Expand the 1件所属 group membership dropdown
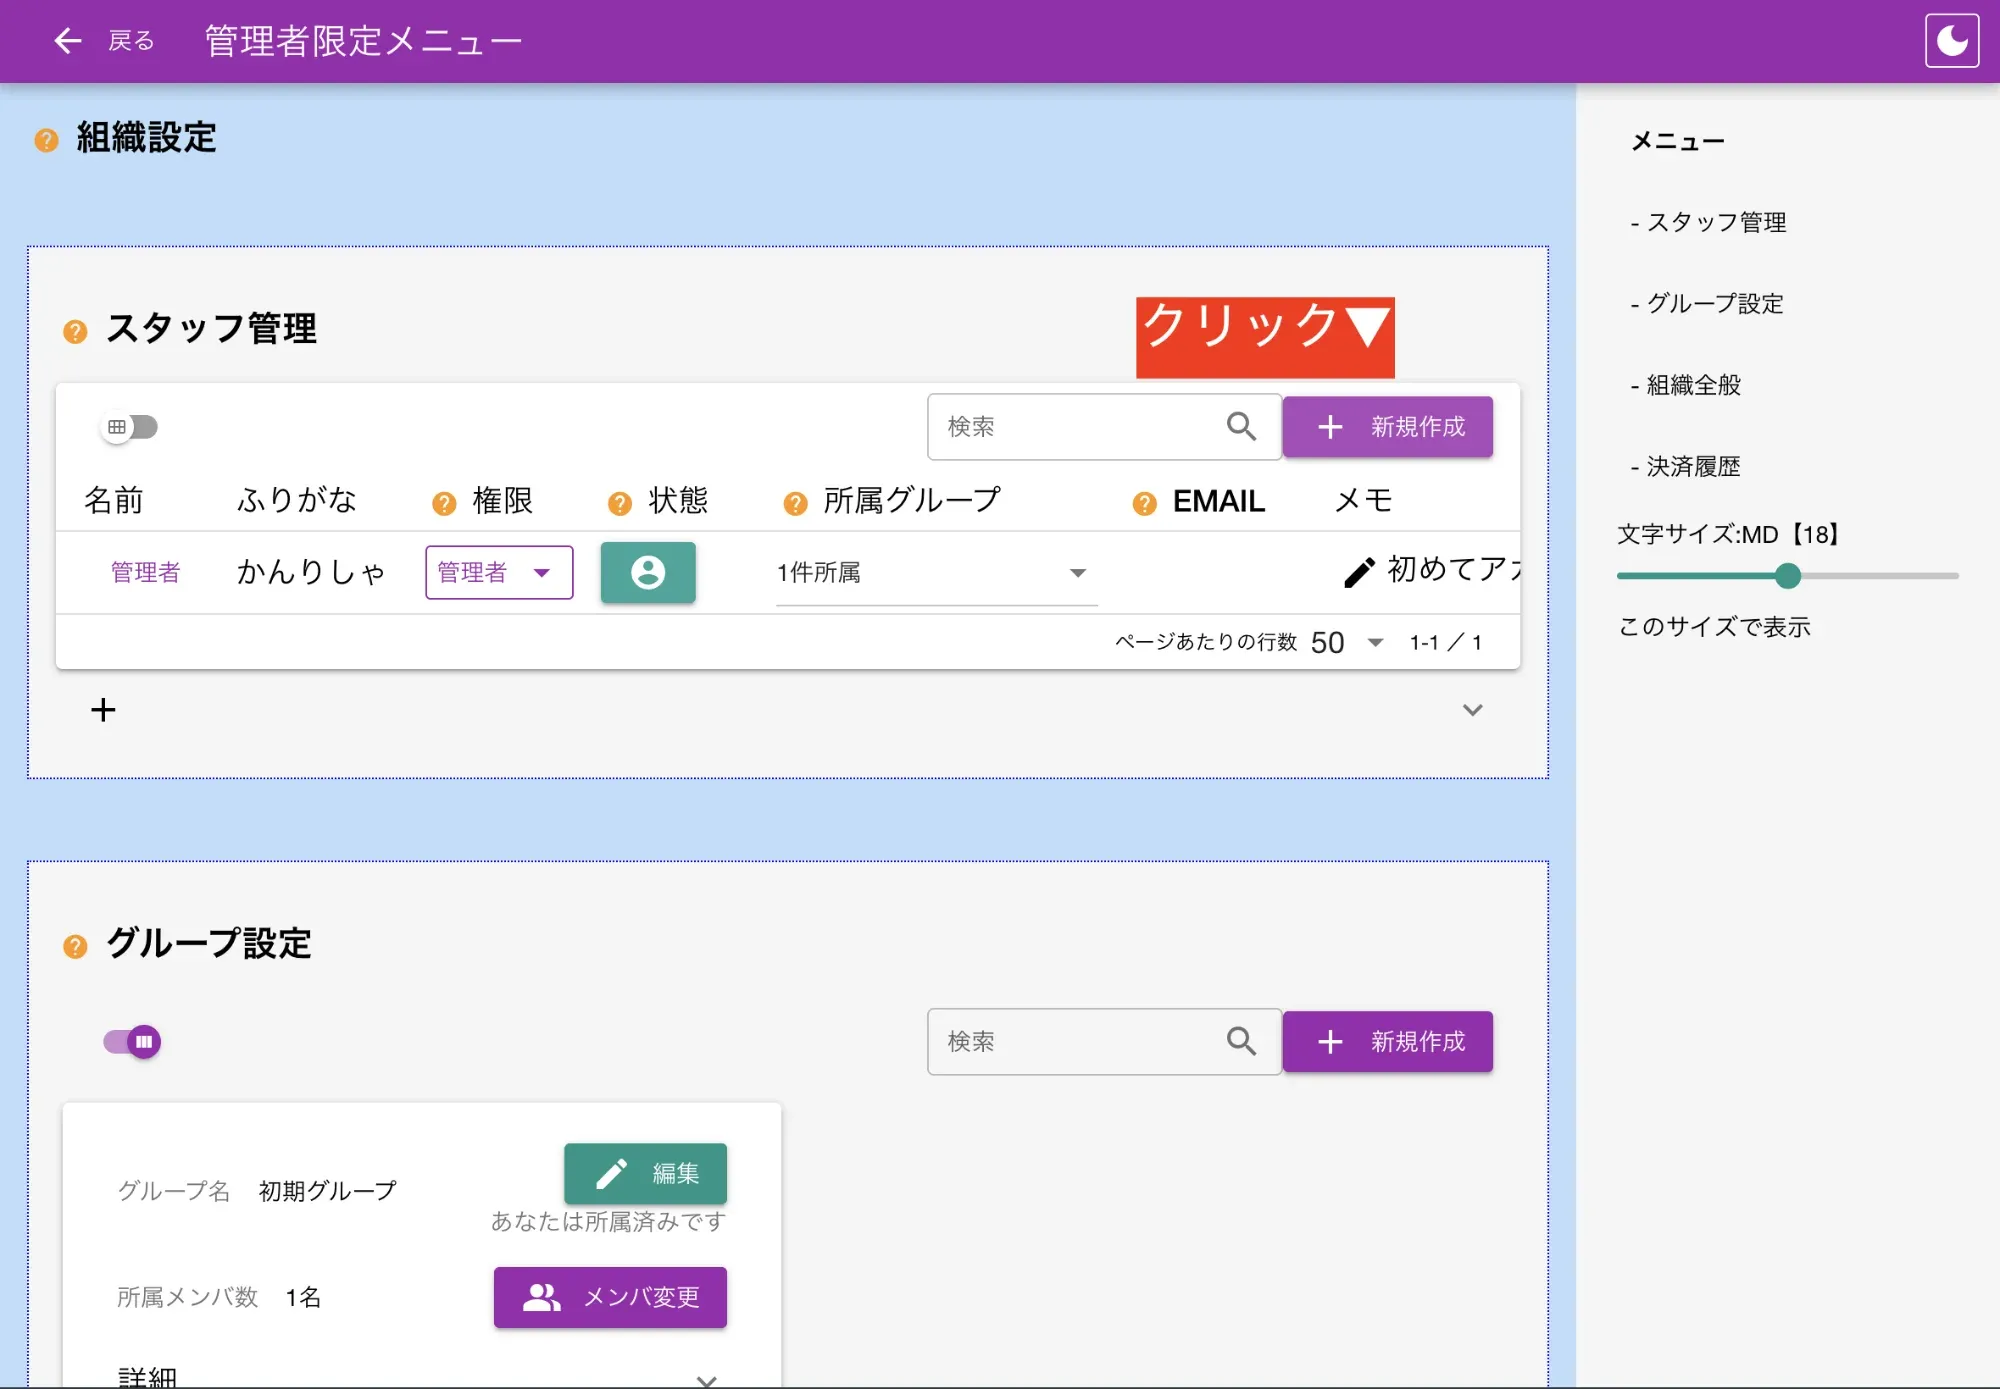 (x=1078, y=573)
